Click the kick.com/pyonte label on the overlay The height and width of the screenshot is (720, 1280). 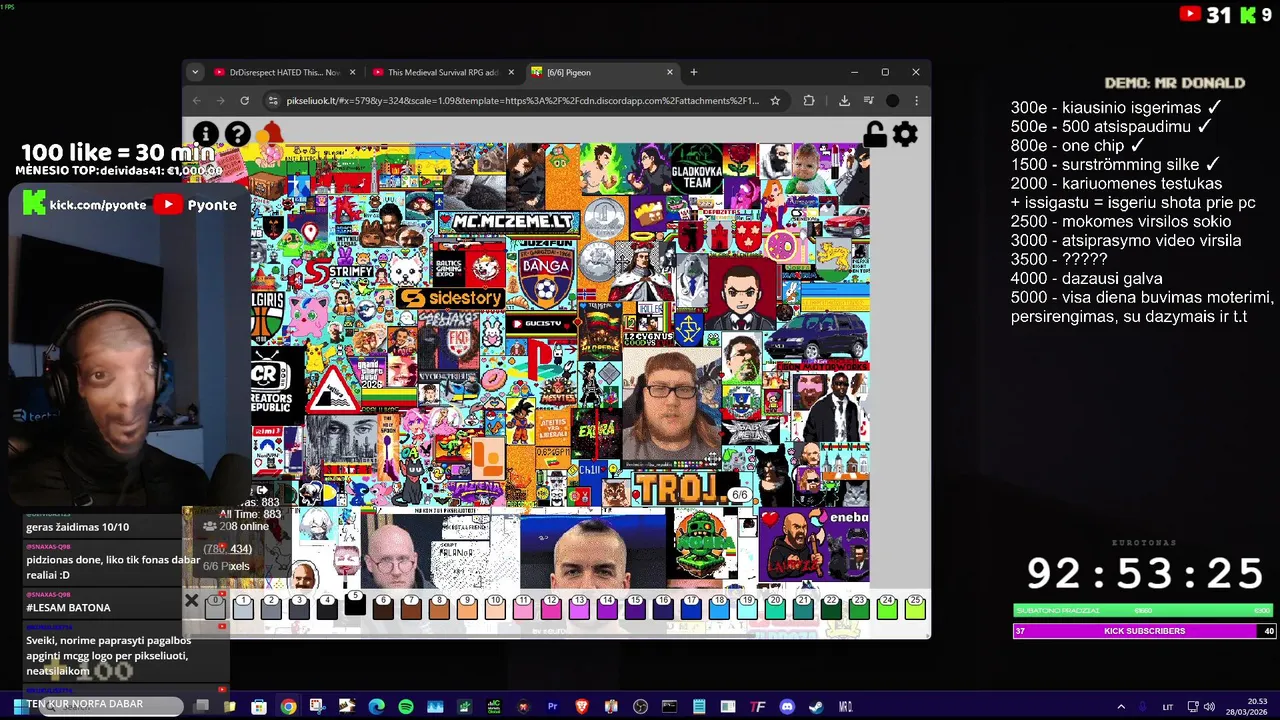[x=98, y=204]
